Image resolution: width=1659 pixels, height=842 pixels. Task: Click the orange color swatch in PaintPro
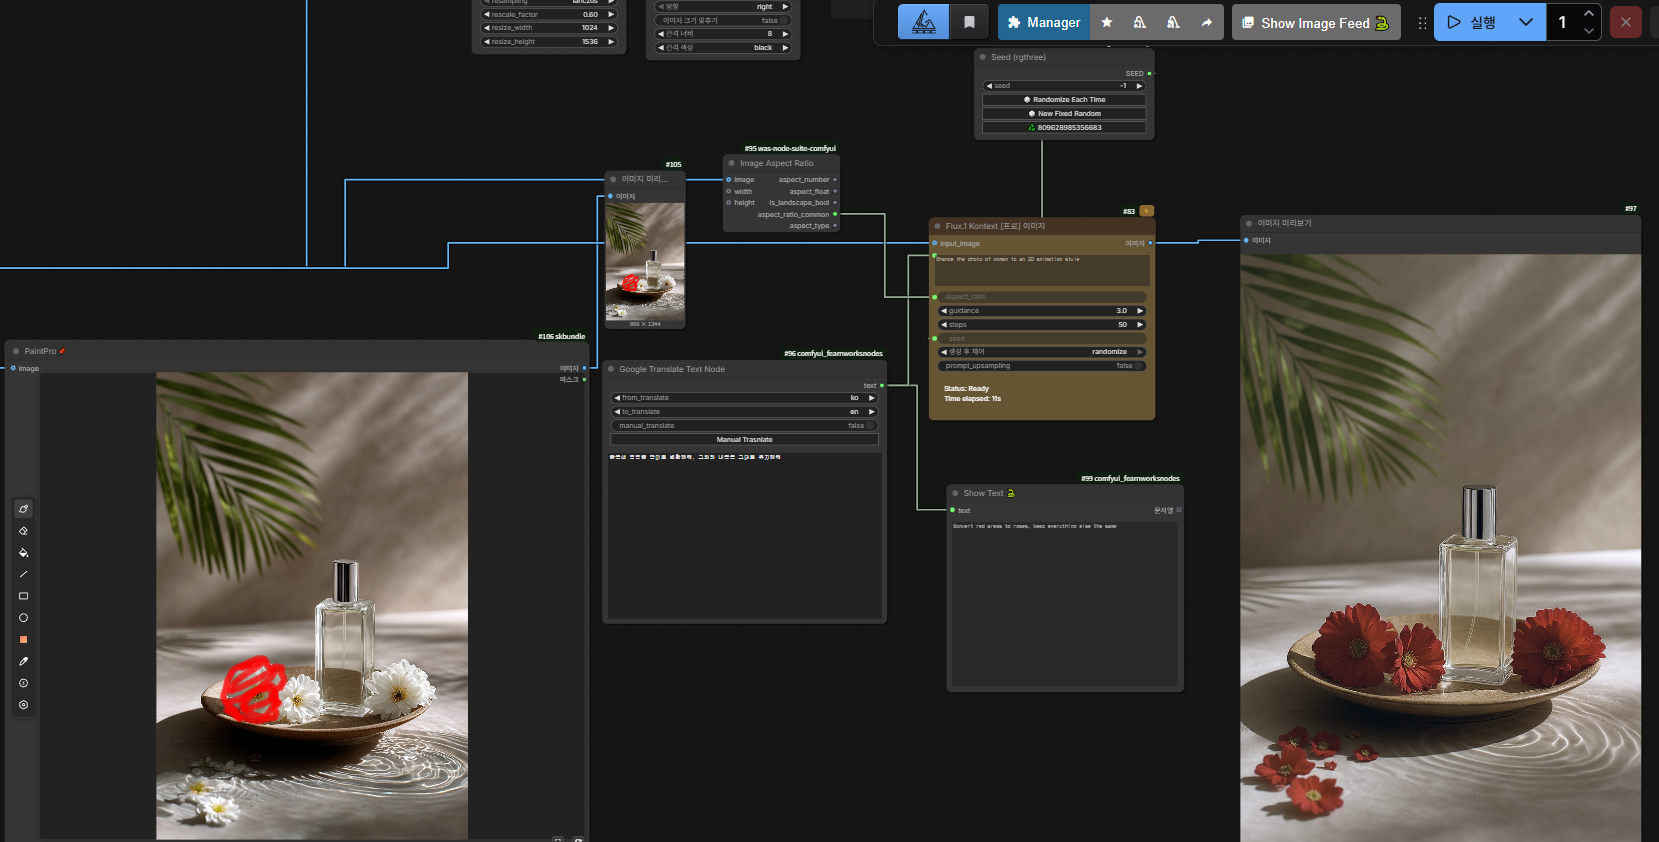point(23,640)
